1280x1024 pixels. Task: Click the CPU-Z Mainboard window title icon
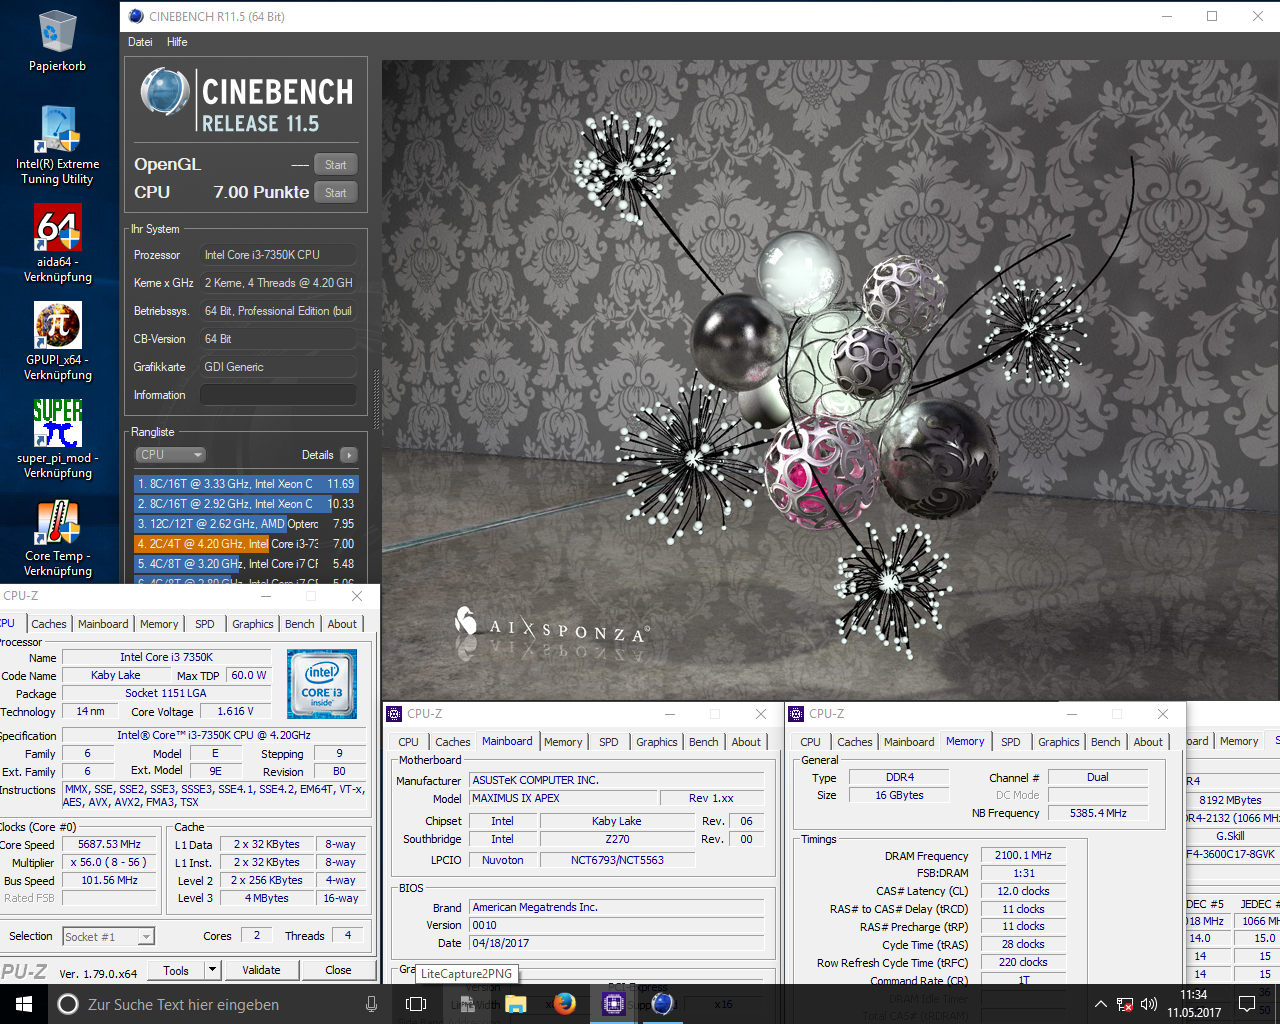[x=394, y=714]
